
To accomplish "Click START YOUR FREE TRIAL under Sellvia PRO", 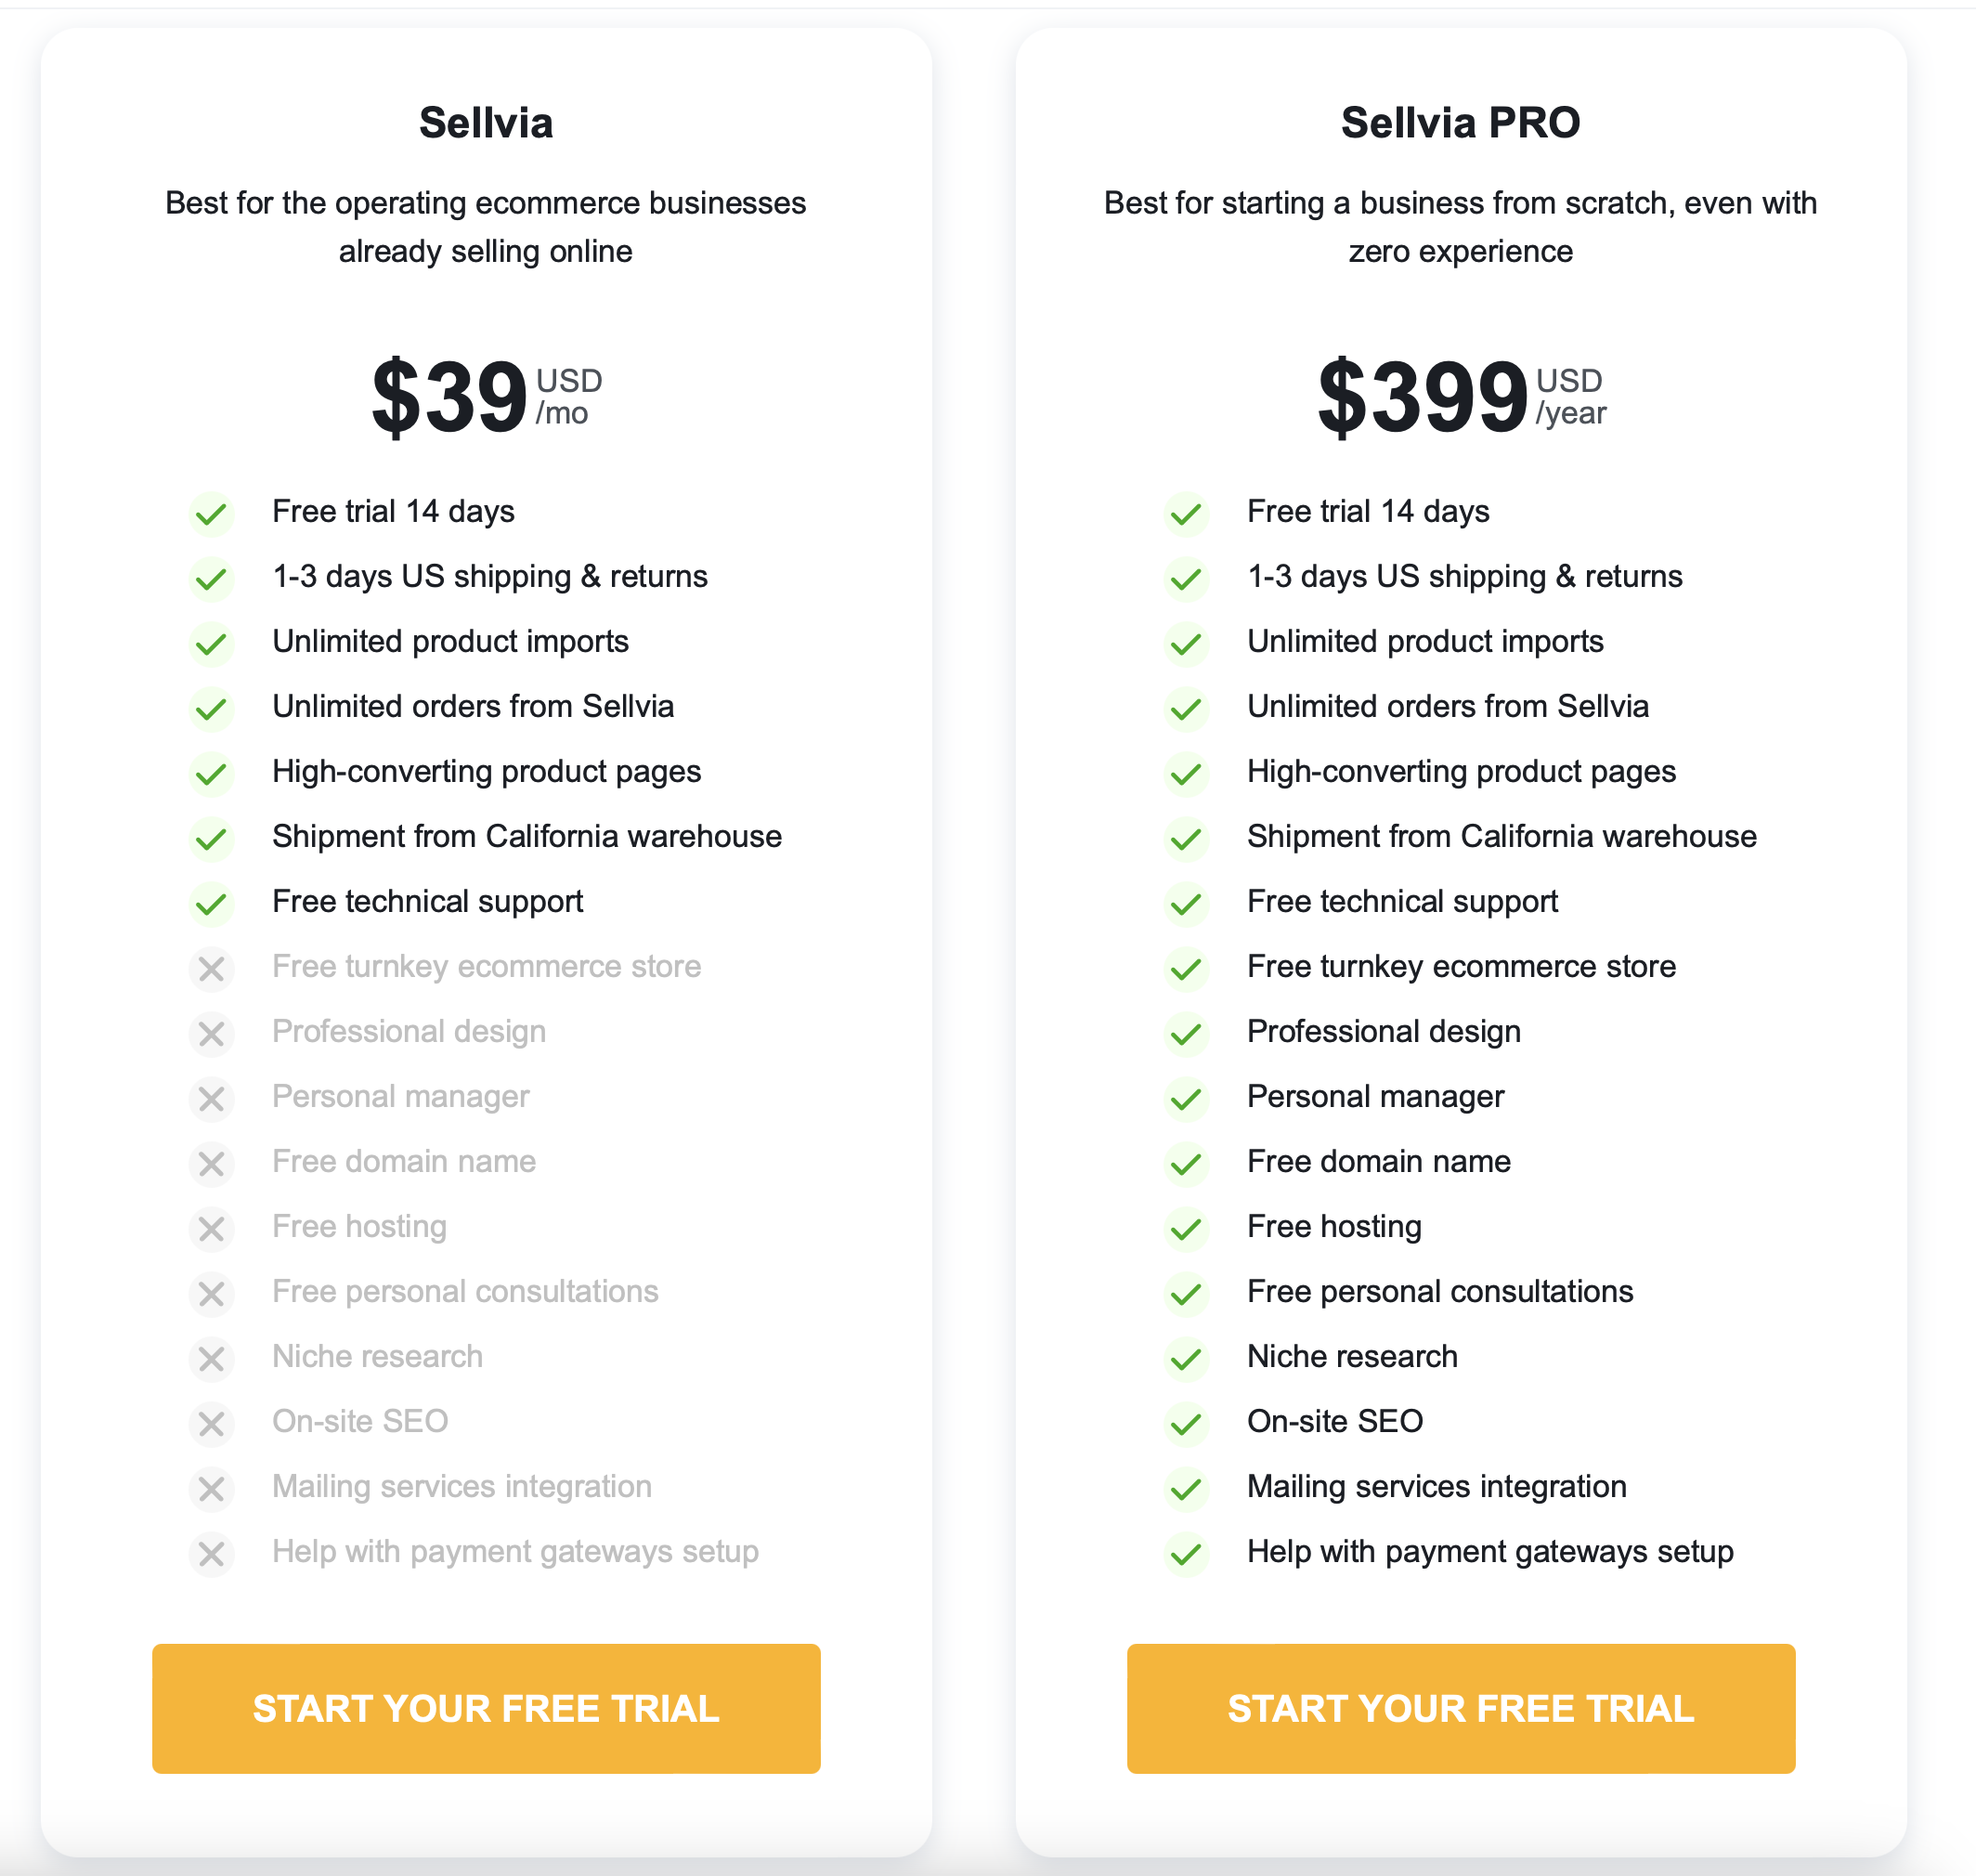I will (1460, 1709).
